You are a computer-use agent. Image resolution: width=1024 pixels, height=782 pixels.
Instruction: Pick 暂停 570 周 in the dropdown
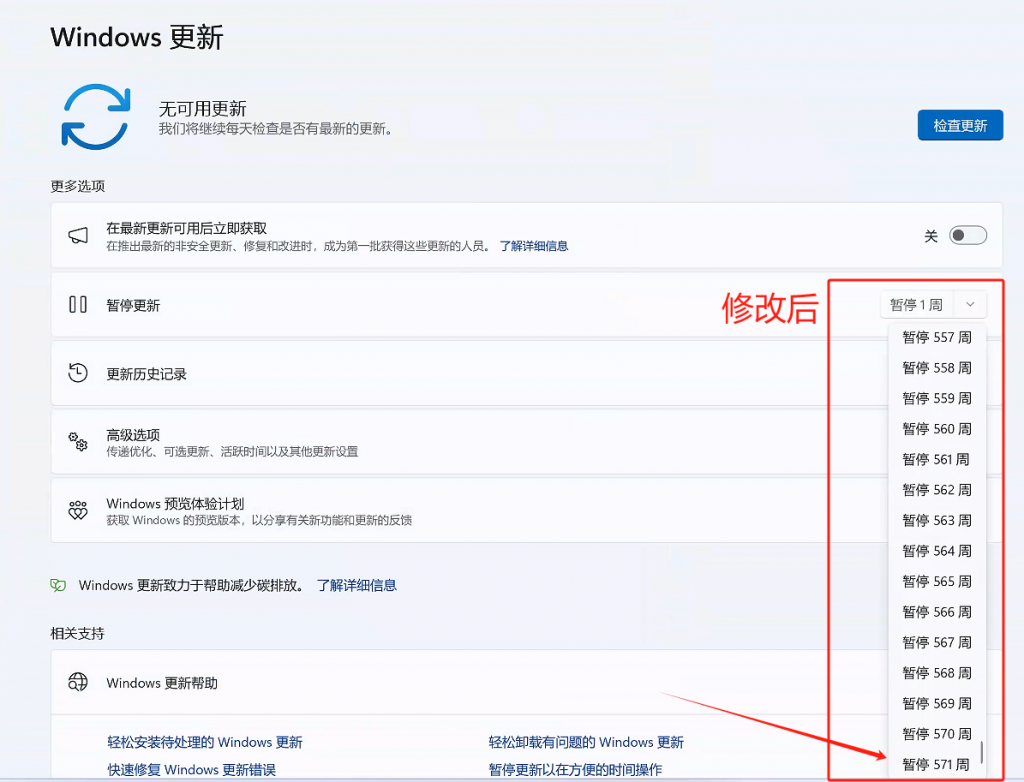click(x=937, y=734)
